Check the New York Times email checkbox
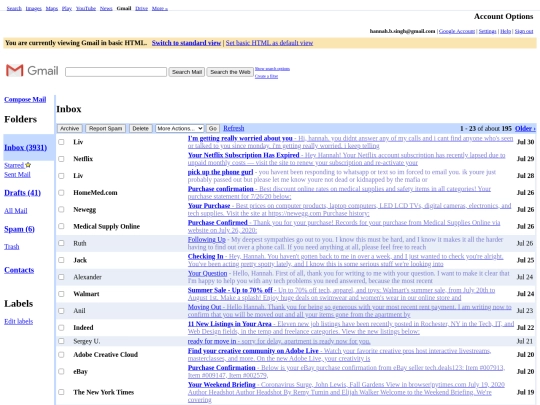Image resolution: width=540 pixels, height=405 pixels. point(61,392)
